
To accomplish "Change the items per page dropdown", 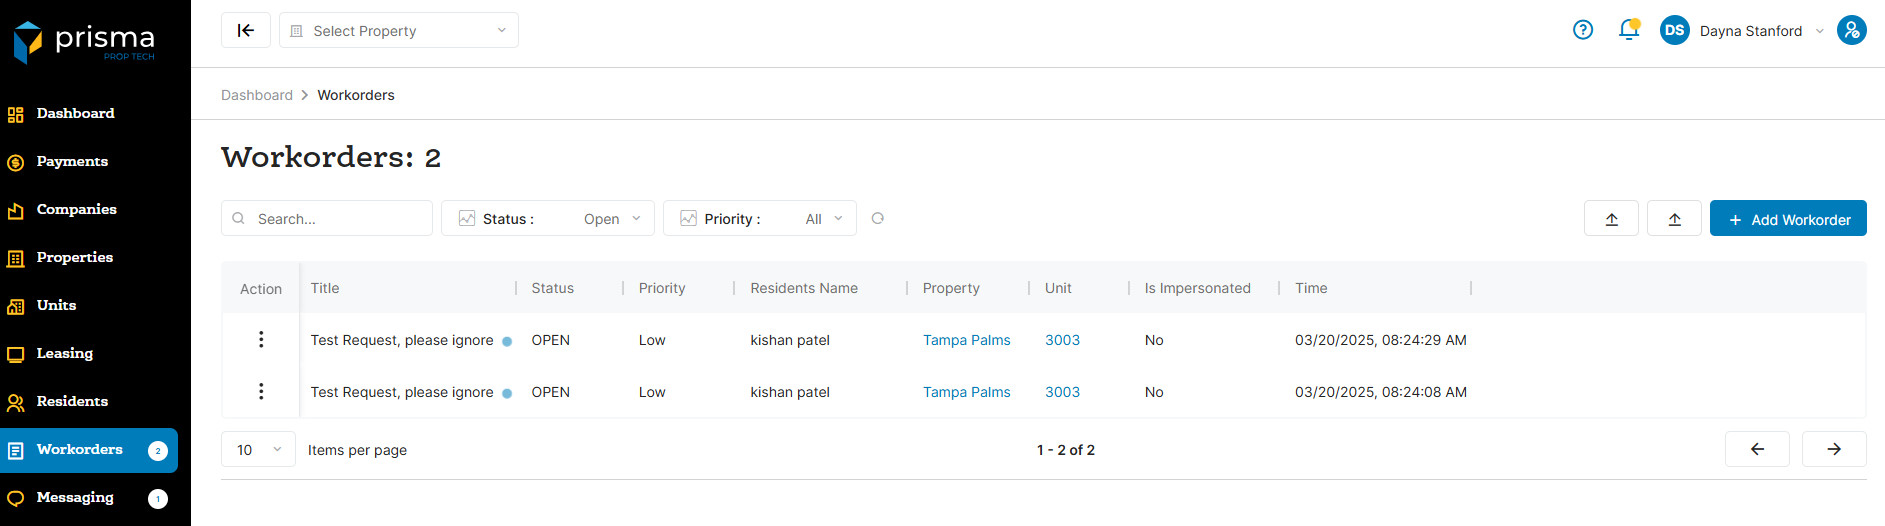I will click(258, 450).
